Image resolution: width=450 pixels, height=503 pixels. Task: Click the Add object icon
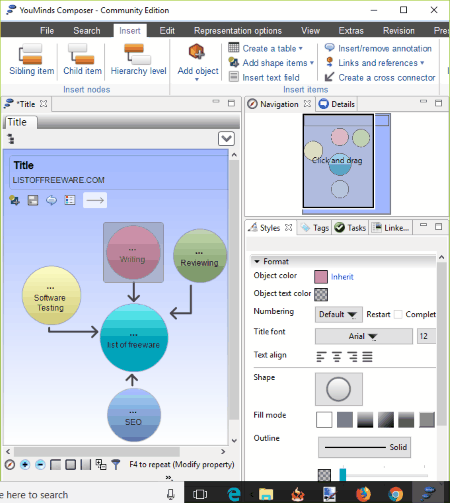coord(197,52)
